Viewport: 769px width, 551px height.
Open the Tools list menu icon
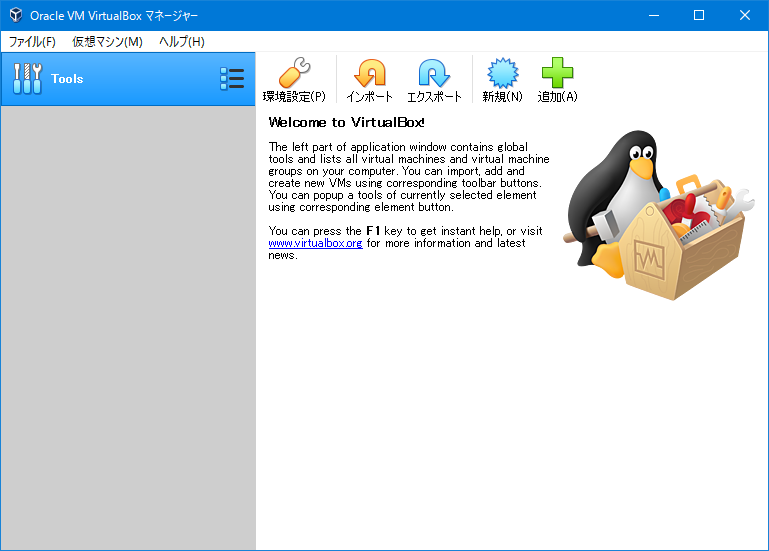232,79
